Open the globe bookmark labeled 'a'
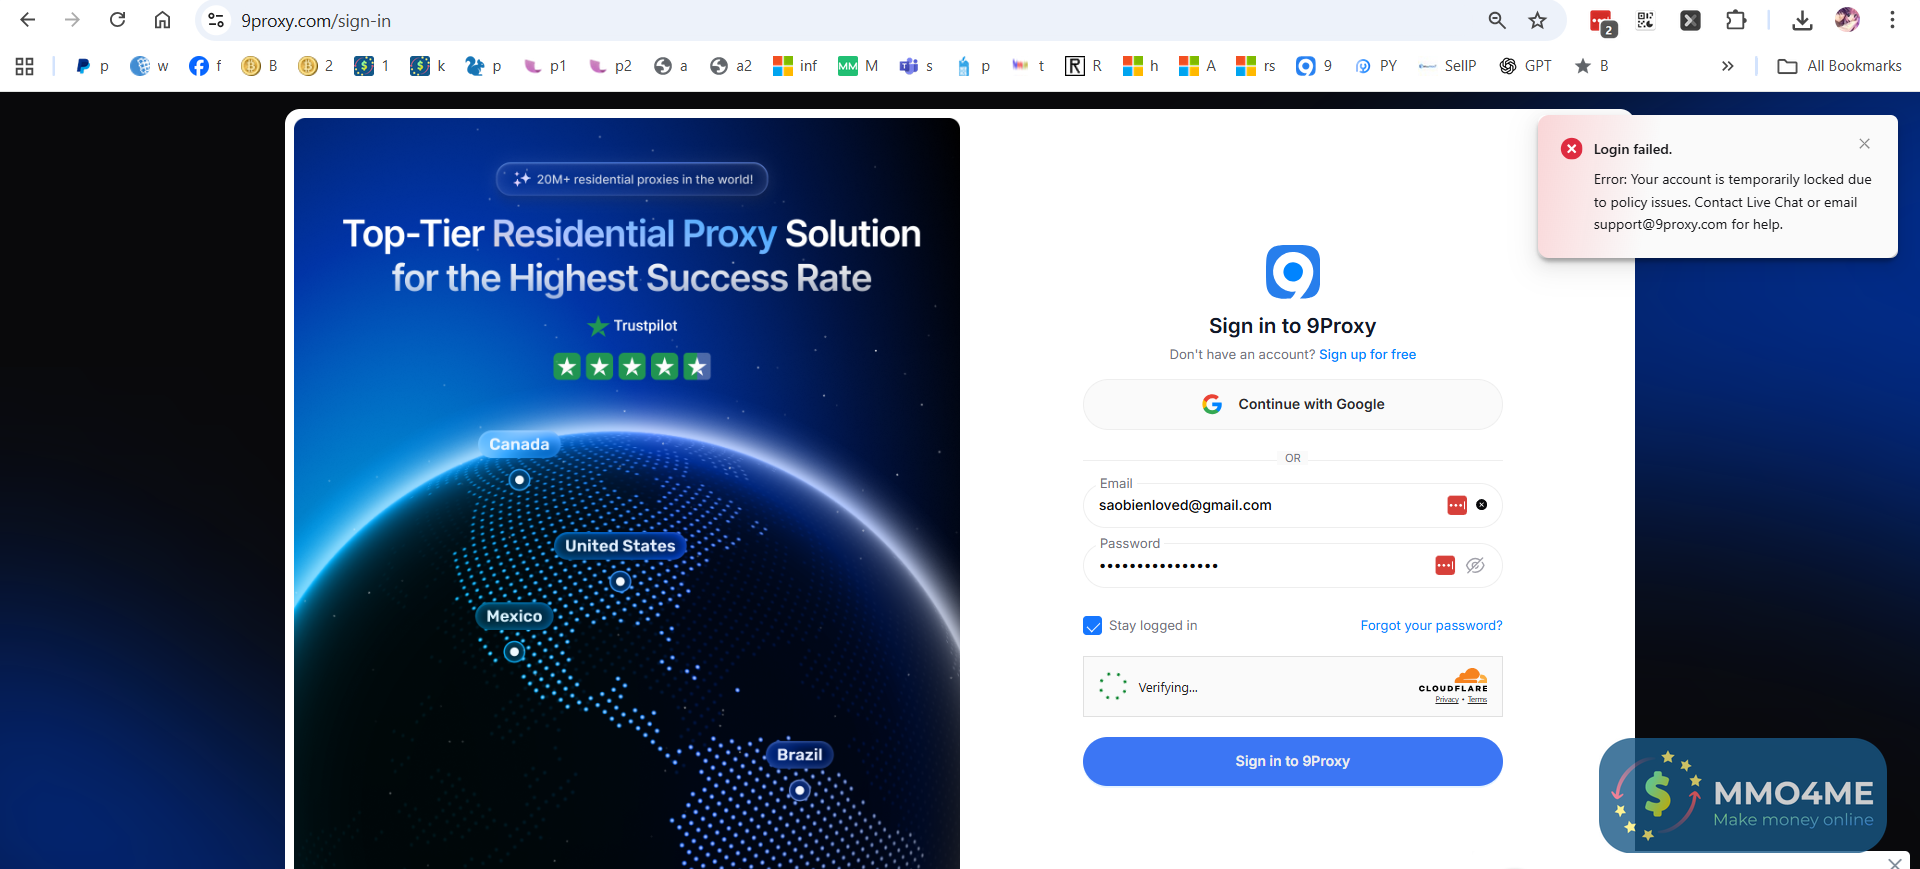 [671, 66]
